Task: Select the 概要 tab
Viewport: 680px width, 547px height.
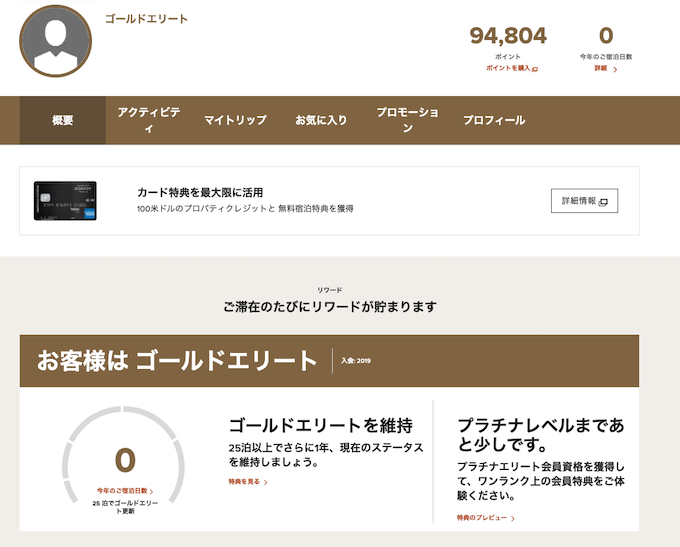Action: [63, 120]
